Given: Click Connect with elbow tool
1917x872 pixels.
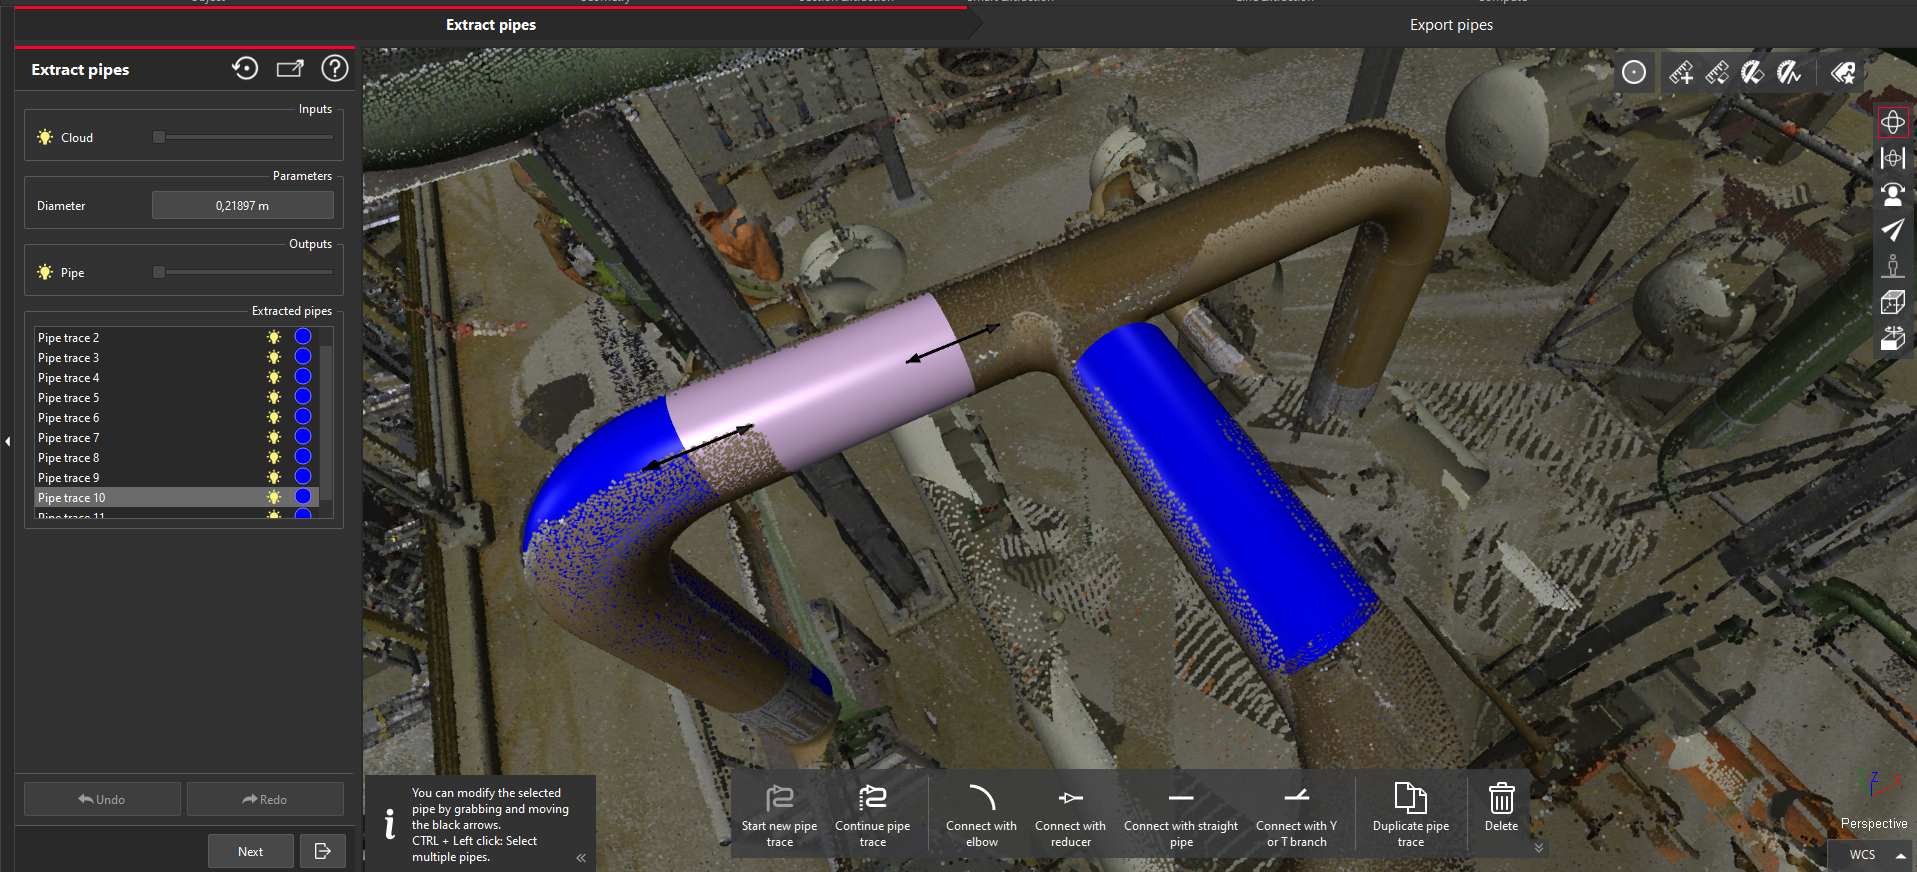Looking at the screenshot, I should (x=981, y=814).
